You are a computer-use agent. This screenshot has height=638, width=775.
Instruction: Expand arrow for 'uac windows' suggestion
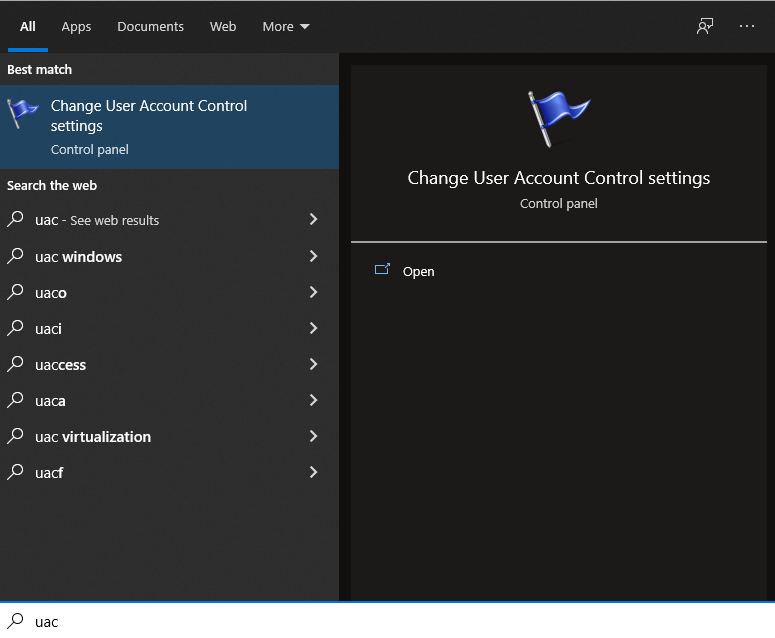coord(313,256)
